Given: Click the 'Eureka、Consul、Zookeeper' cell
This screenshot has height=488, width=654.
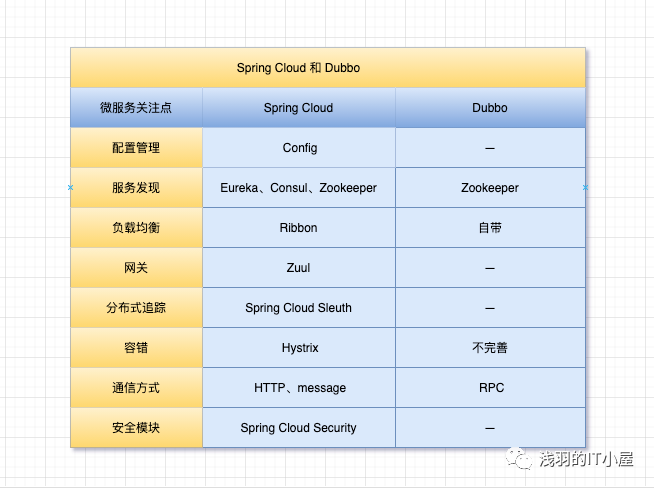Looking at the screenshot, I should 299,188.
